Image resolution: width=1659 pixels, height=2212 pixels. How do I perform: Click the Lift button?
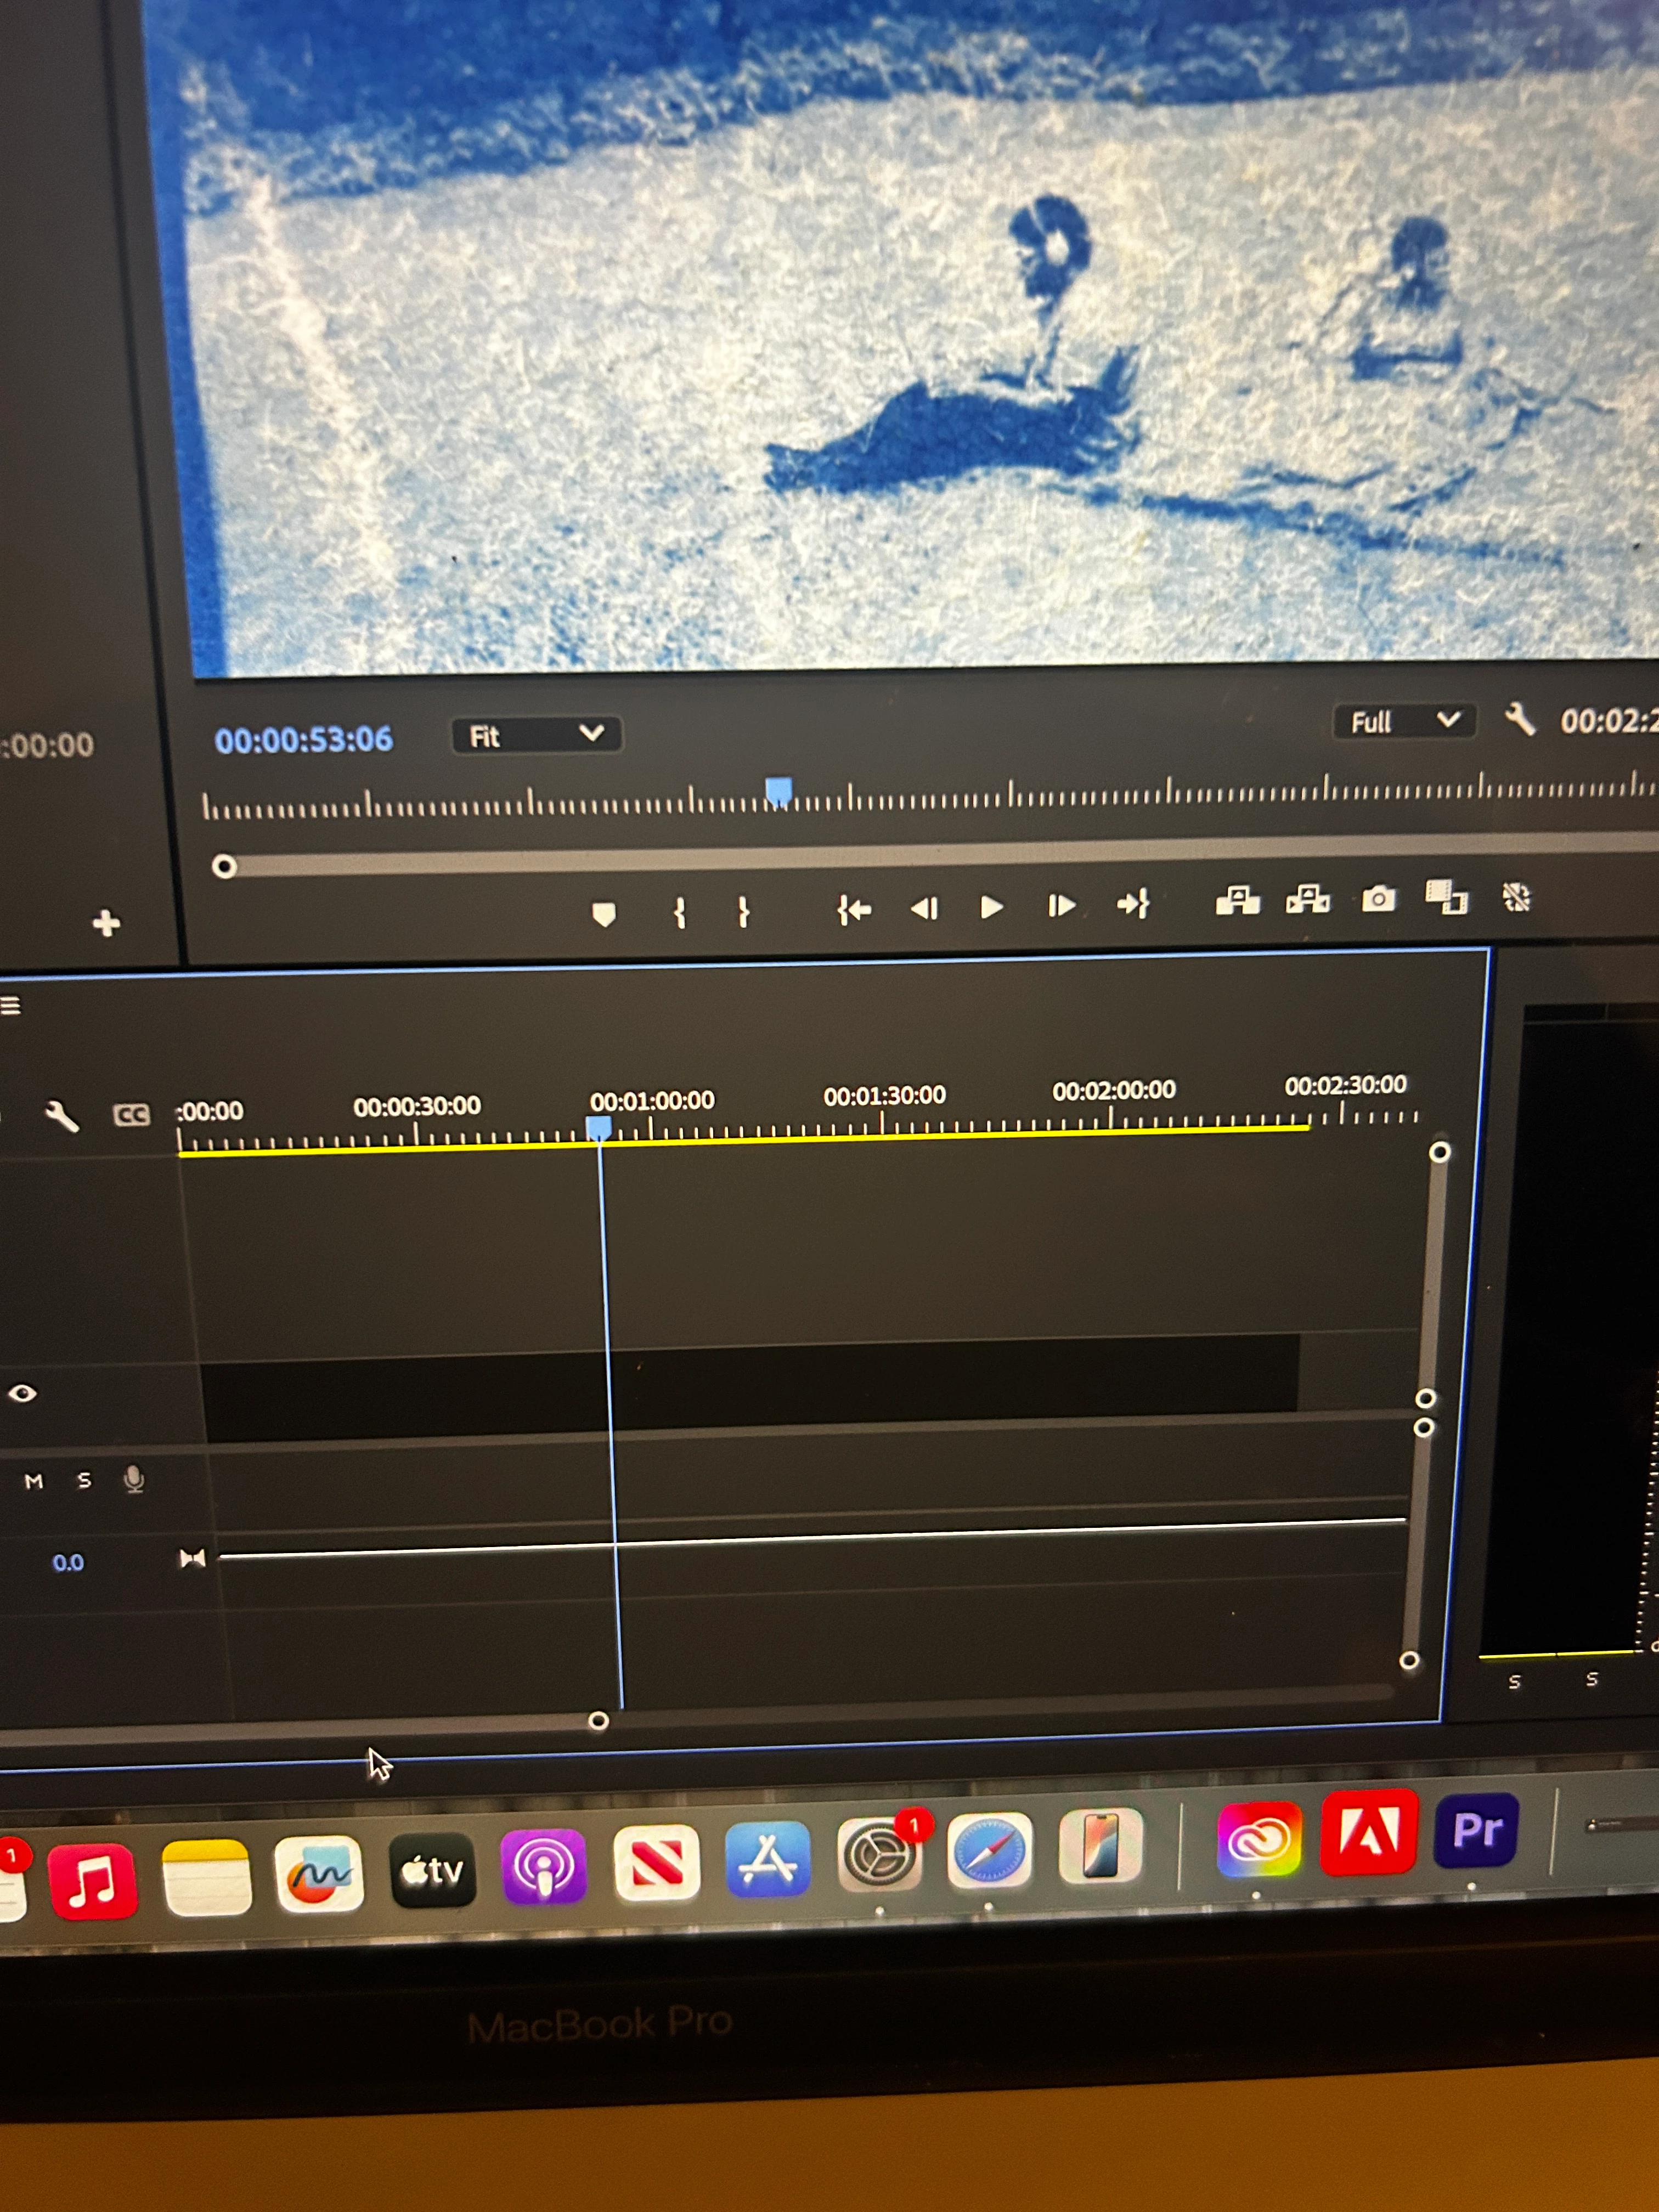[x=1237, y=900]
